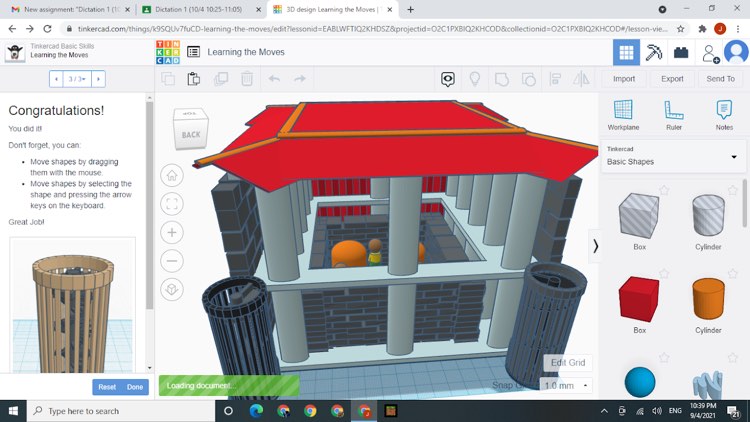Favorite the orange Cylinder with star
The height and width of the screenshot is (422, 750).
pos(732,273)
